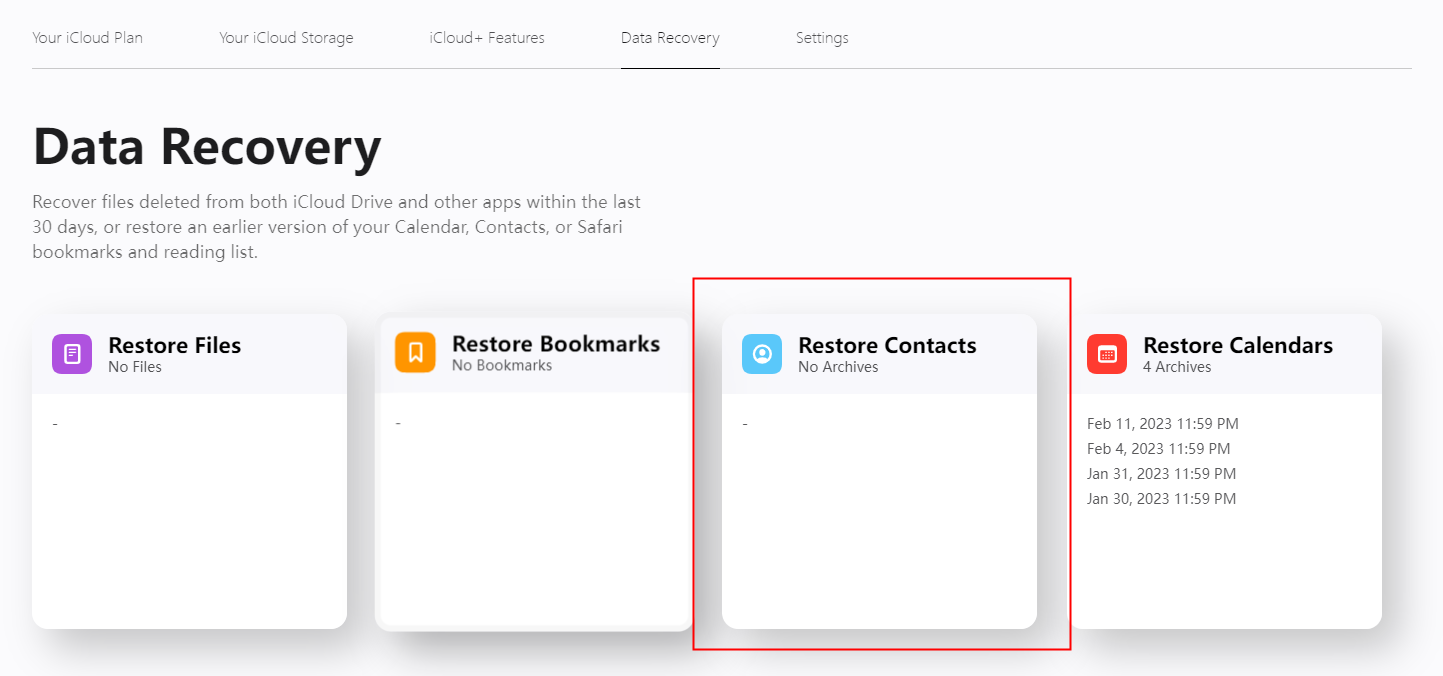Image resolution: width=1443 pixels, height=676 pixels.
Task: Choose the Feb 11, 2023 calendar archive
Action: [x=1162, y=423]
